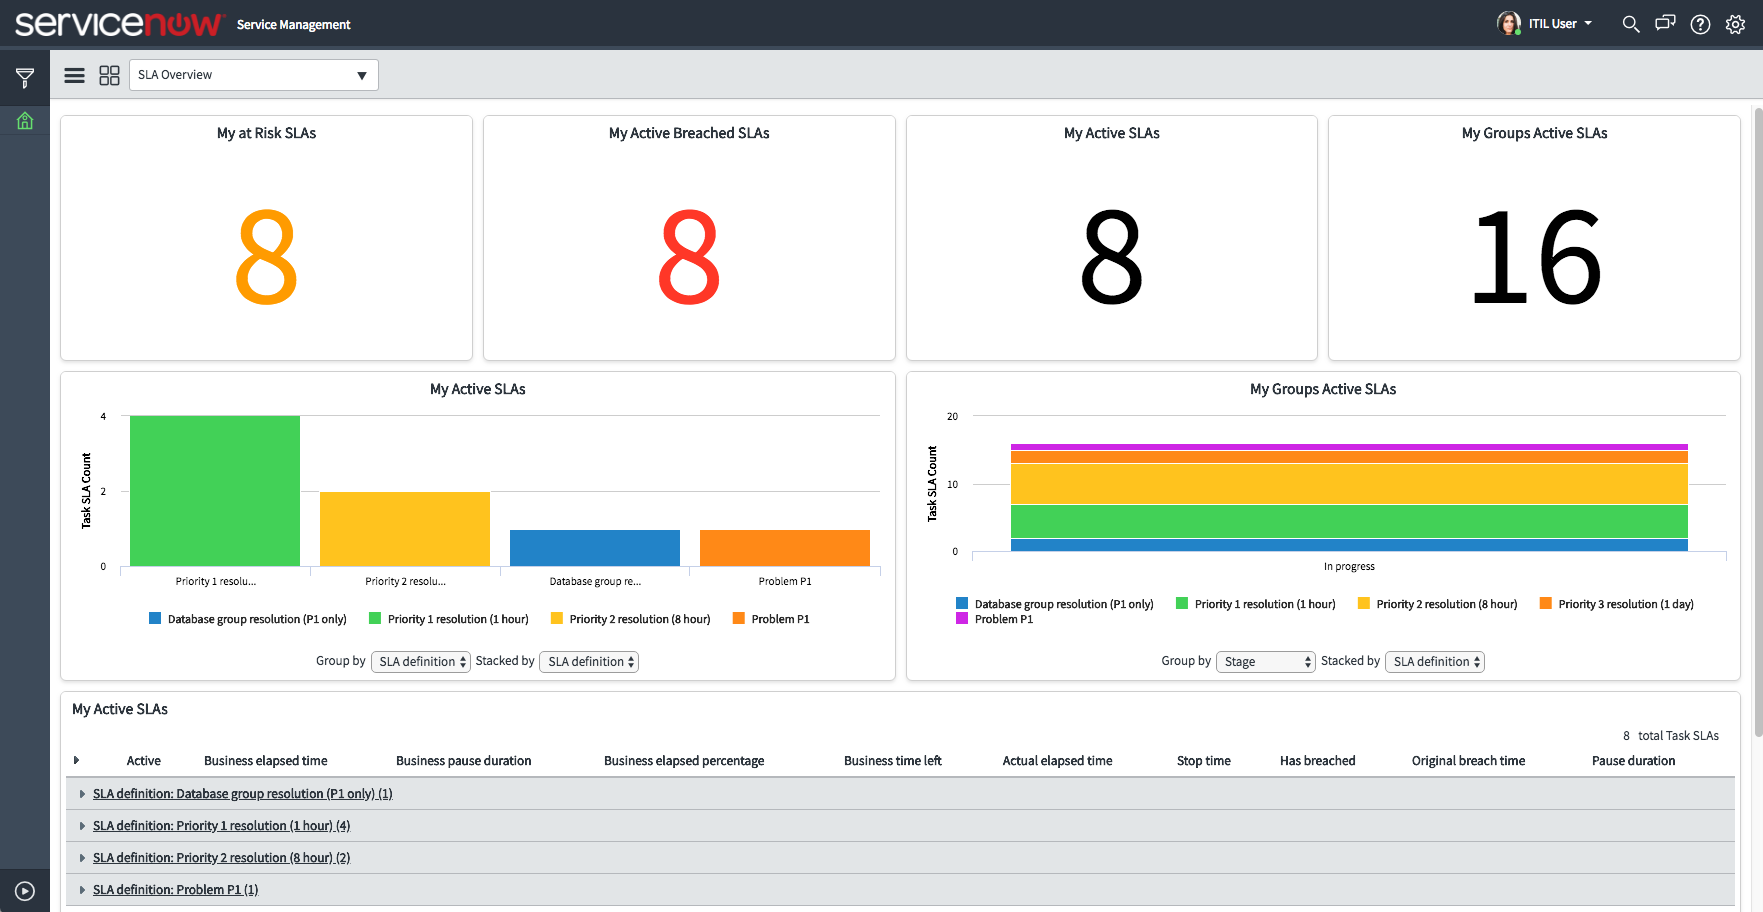Click the 'Service Management' header text
Image resolution: width=1763 pixels, height=912 pixels.
tap(294, 25)
